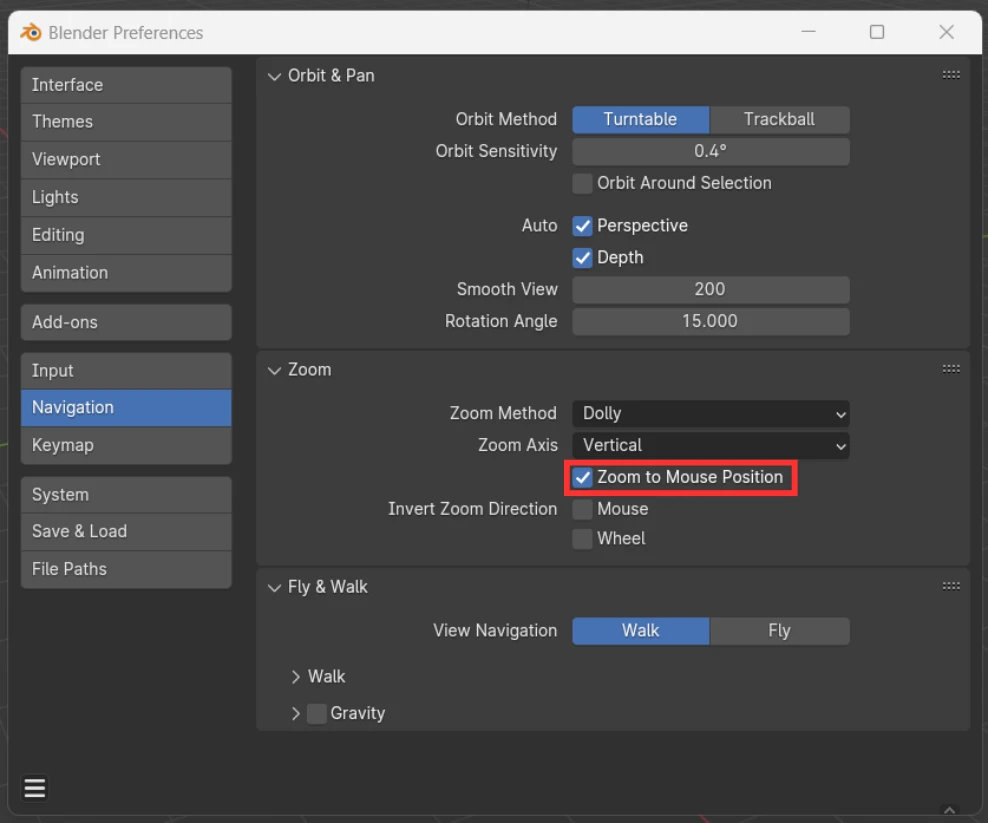The height and width of the screenshot is (823, 988).
Task: Click the Orbit & Pan panel grip dots
Action: pyautogui.click(x=951, y=75)
